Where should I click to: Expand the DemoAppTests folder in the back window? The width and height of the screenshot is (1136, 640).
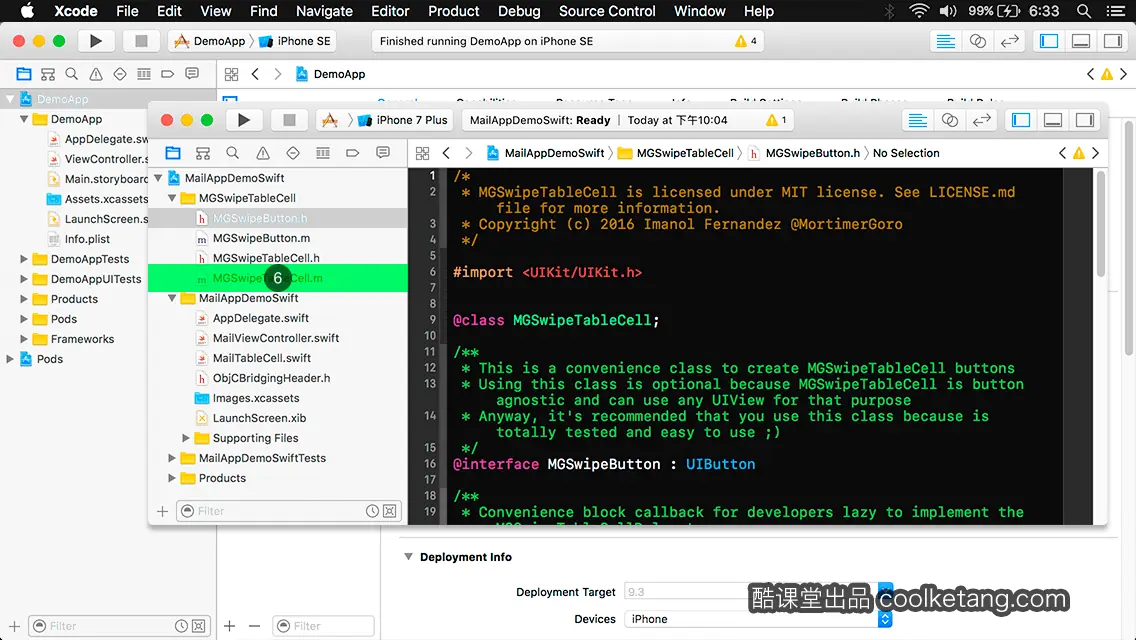(24, 259)
